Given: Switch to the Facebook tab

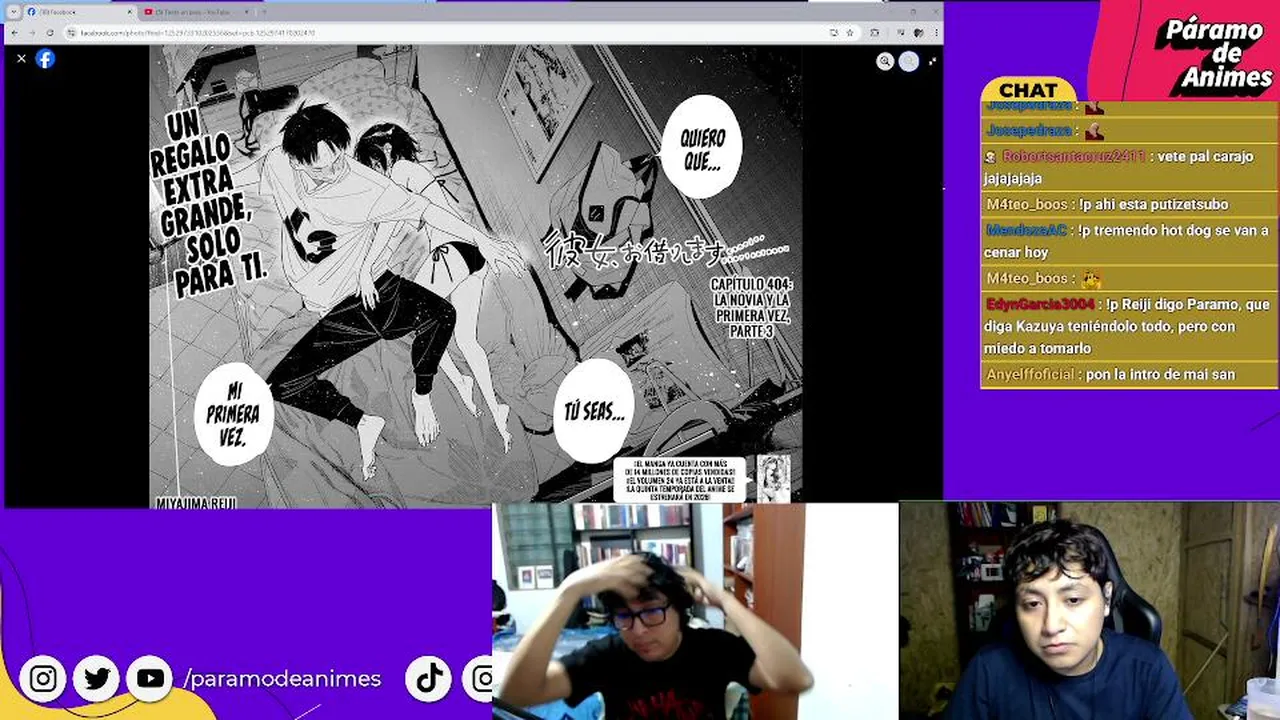Looking at the screenshot, I should click(x=78, y=12).
